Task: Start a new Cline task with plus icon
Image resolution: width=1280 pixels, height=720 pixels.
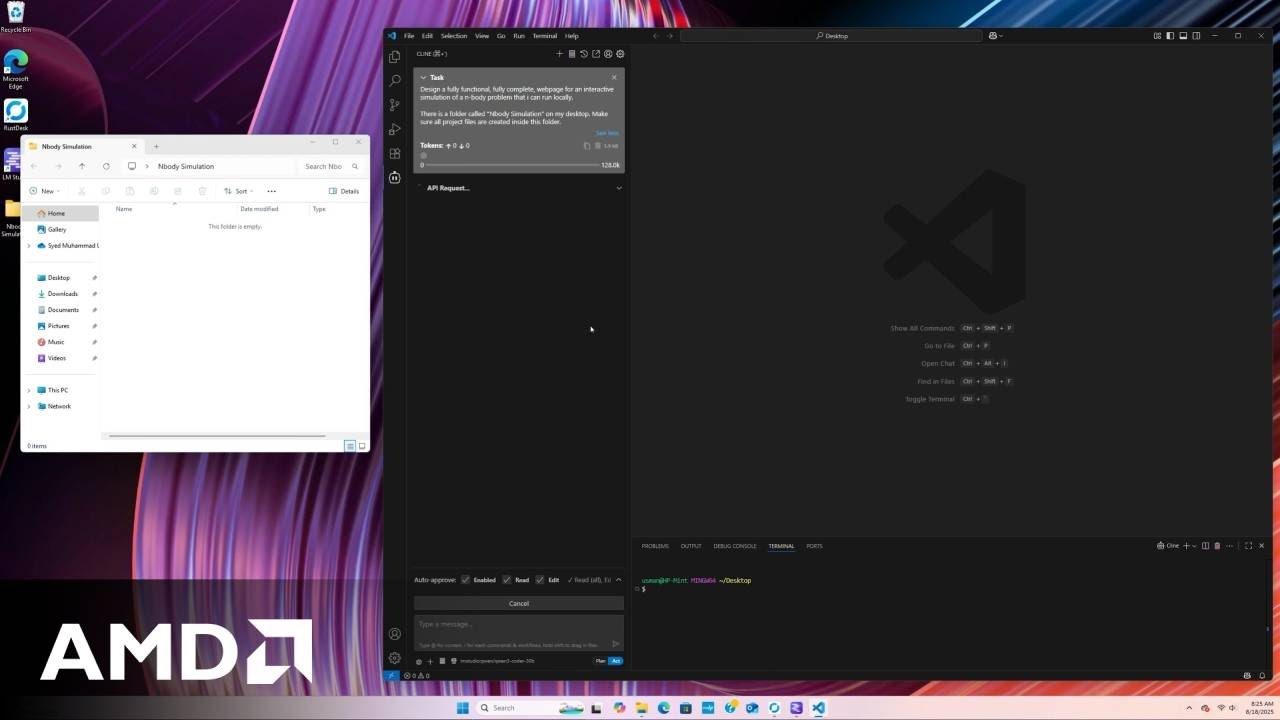Action: point(560,54)
